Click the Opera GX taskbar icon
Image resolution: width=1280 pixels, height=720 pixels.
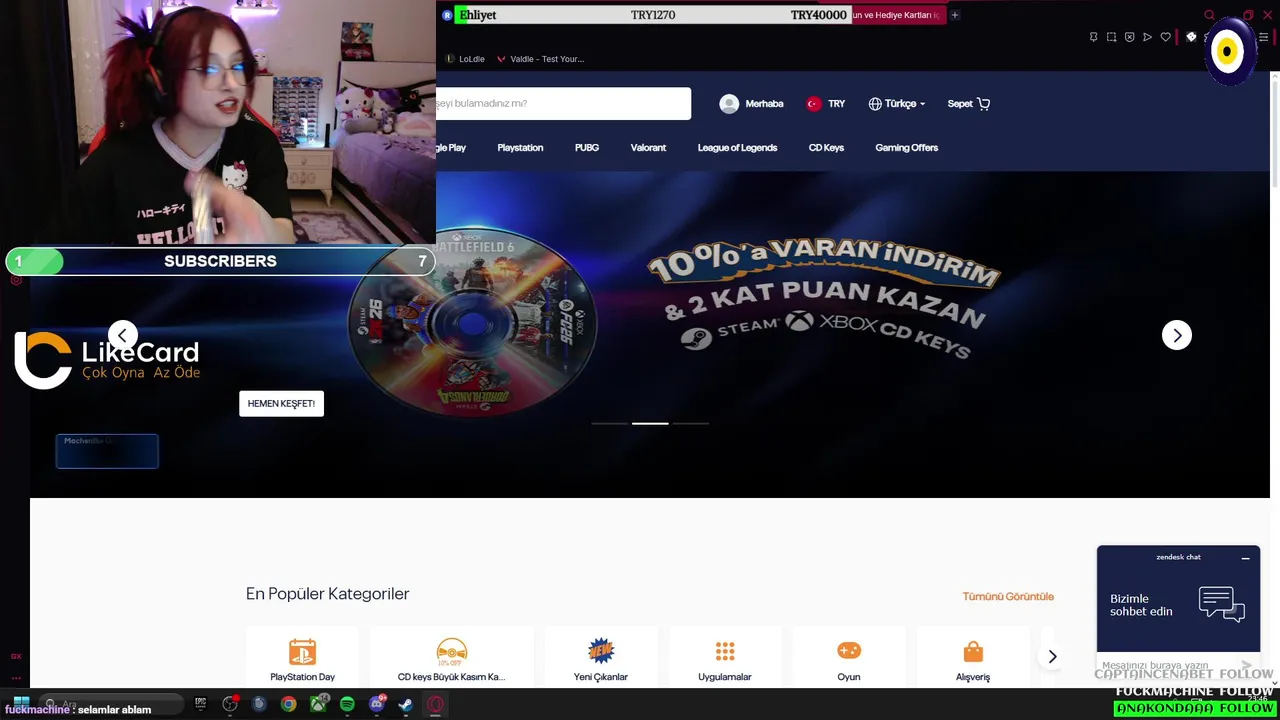point(435,704)
